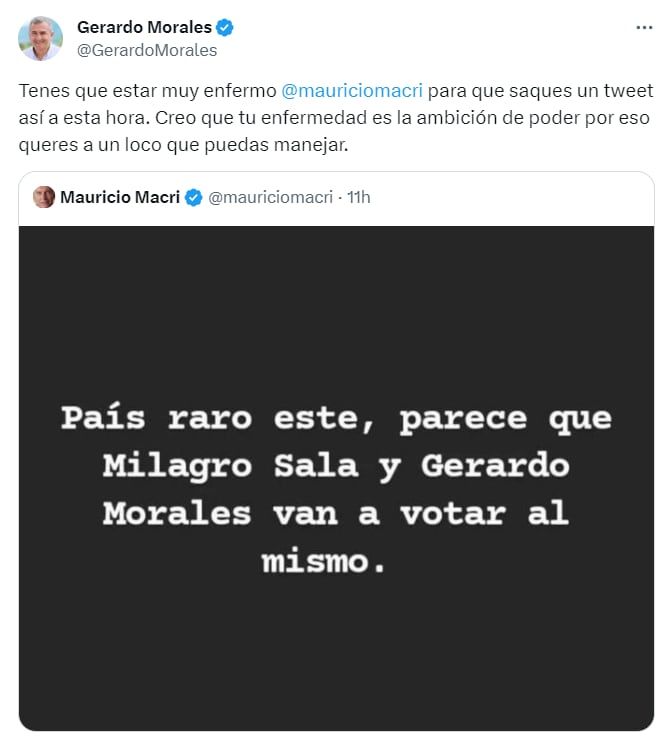Click tweet text starting "Tenes que estar"
668x740 pixels.
(150, 91)
